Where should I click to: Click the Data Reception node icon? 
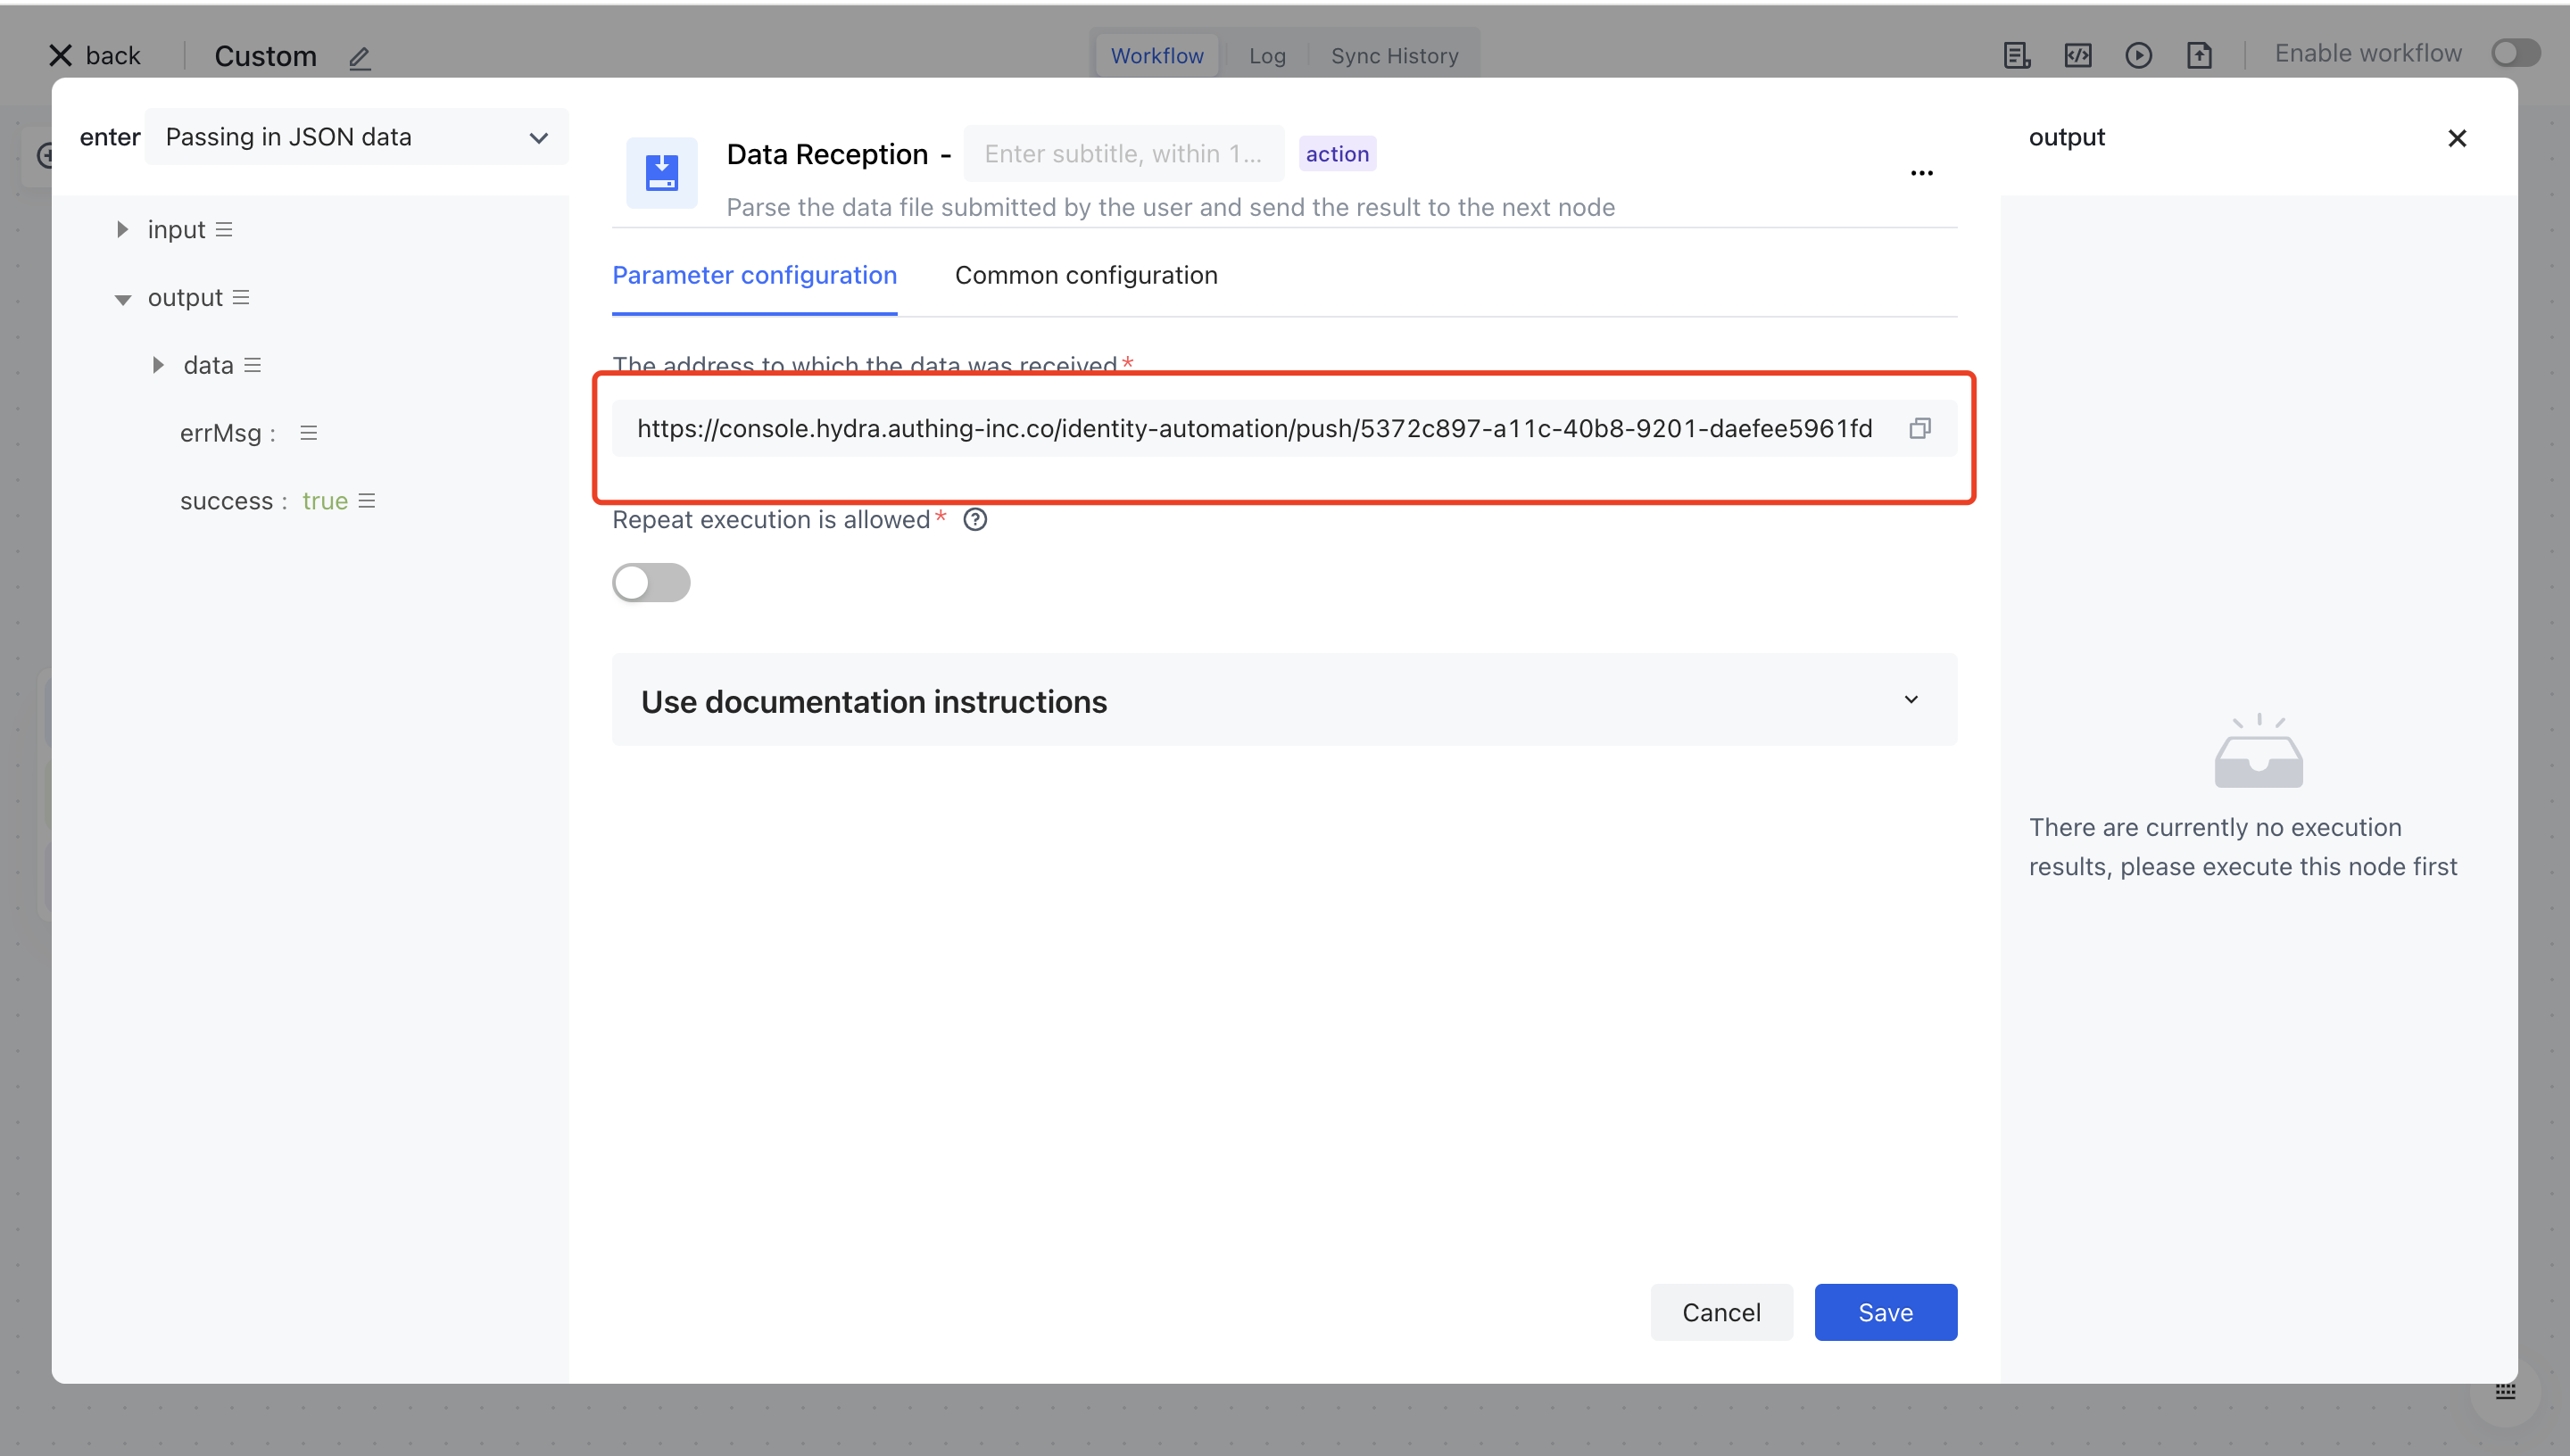(x=661, y=172)
